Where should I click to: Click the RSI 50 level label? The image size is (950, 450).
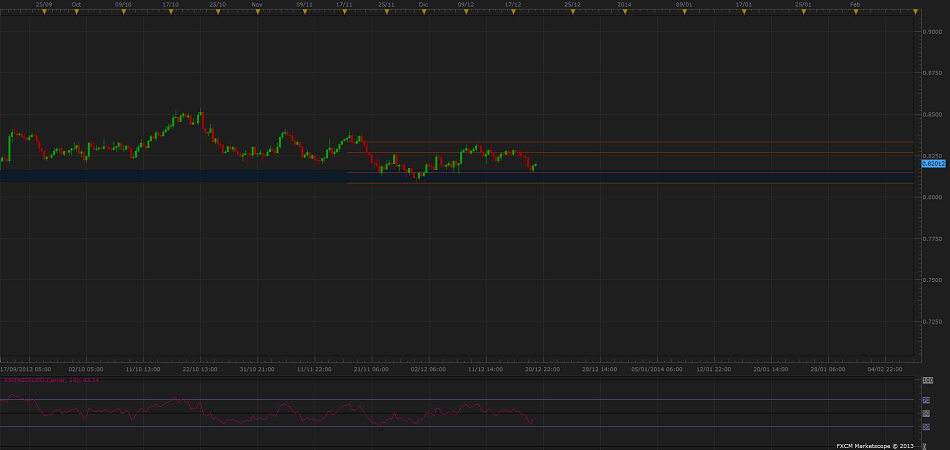pos(926,413)
